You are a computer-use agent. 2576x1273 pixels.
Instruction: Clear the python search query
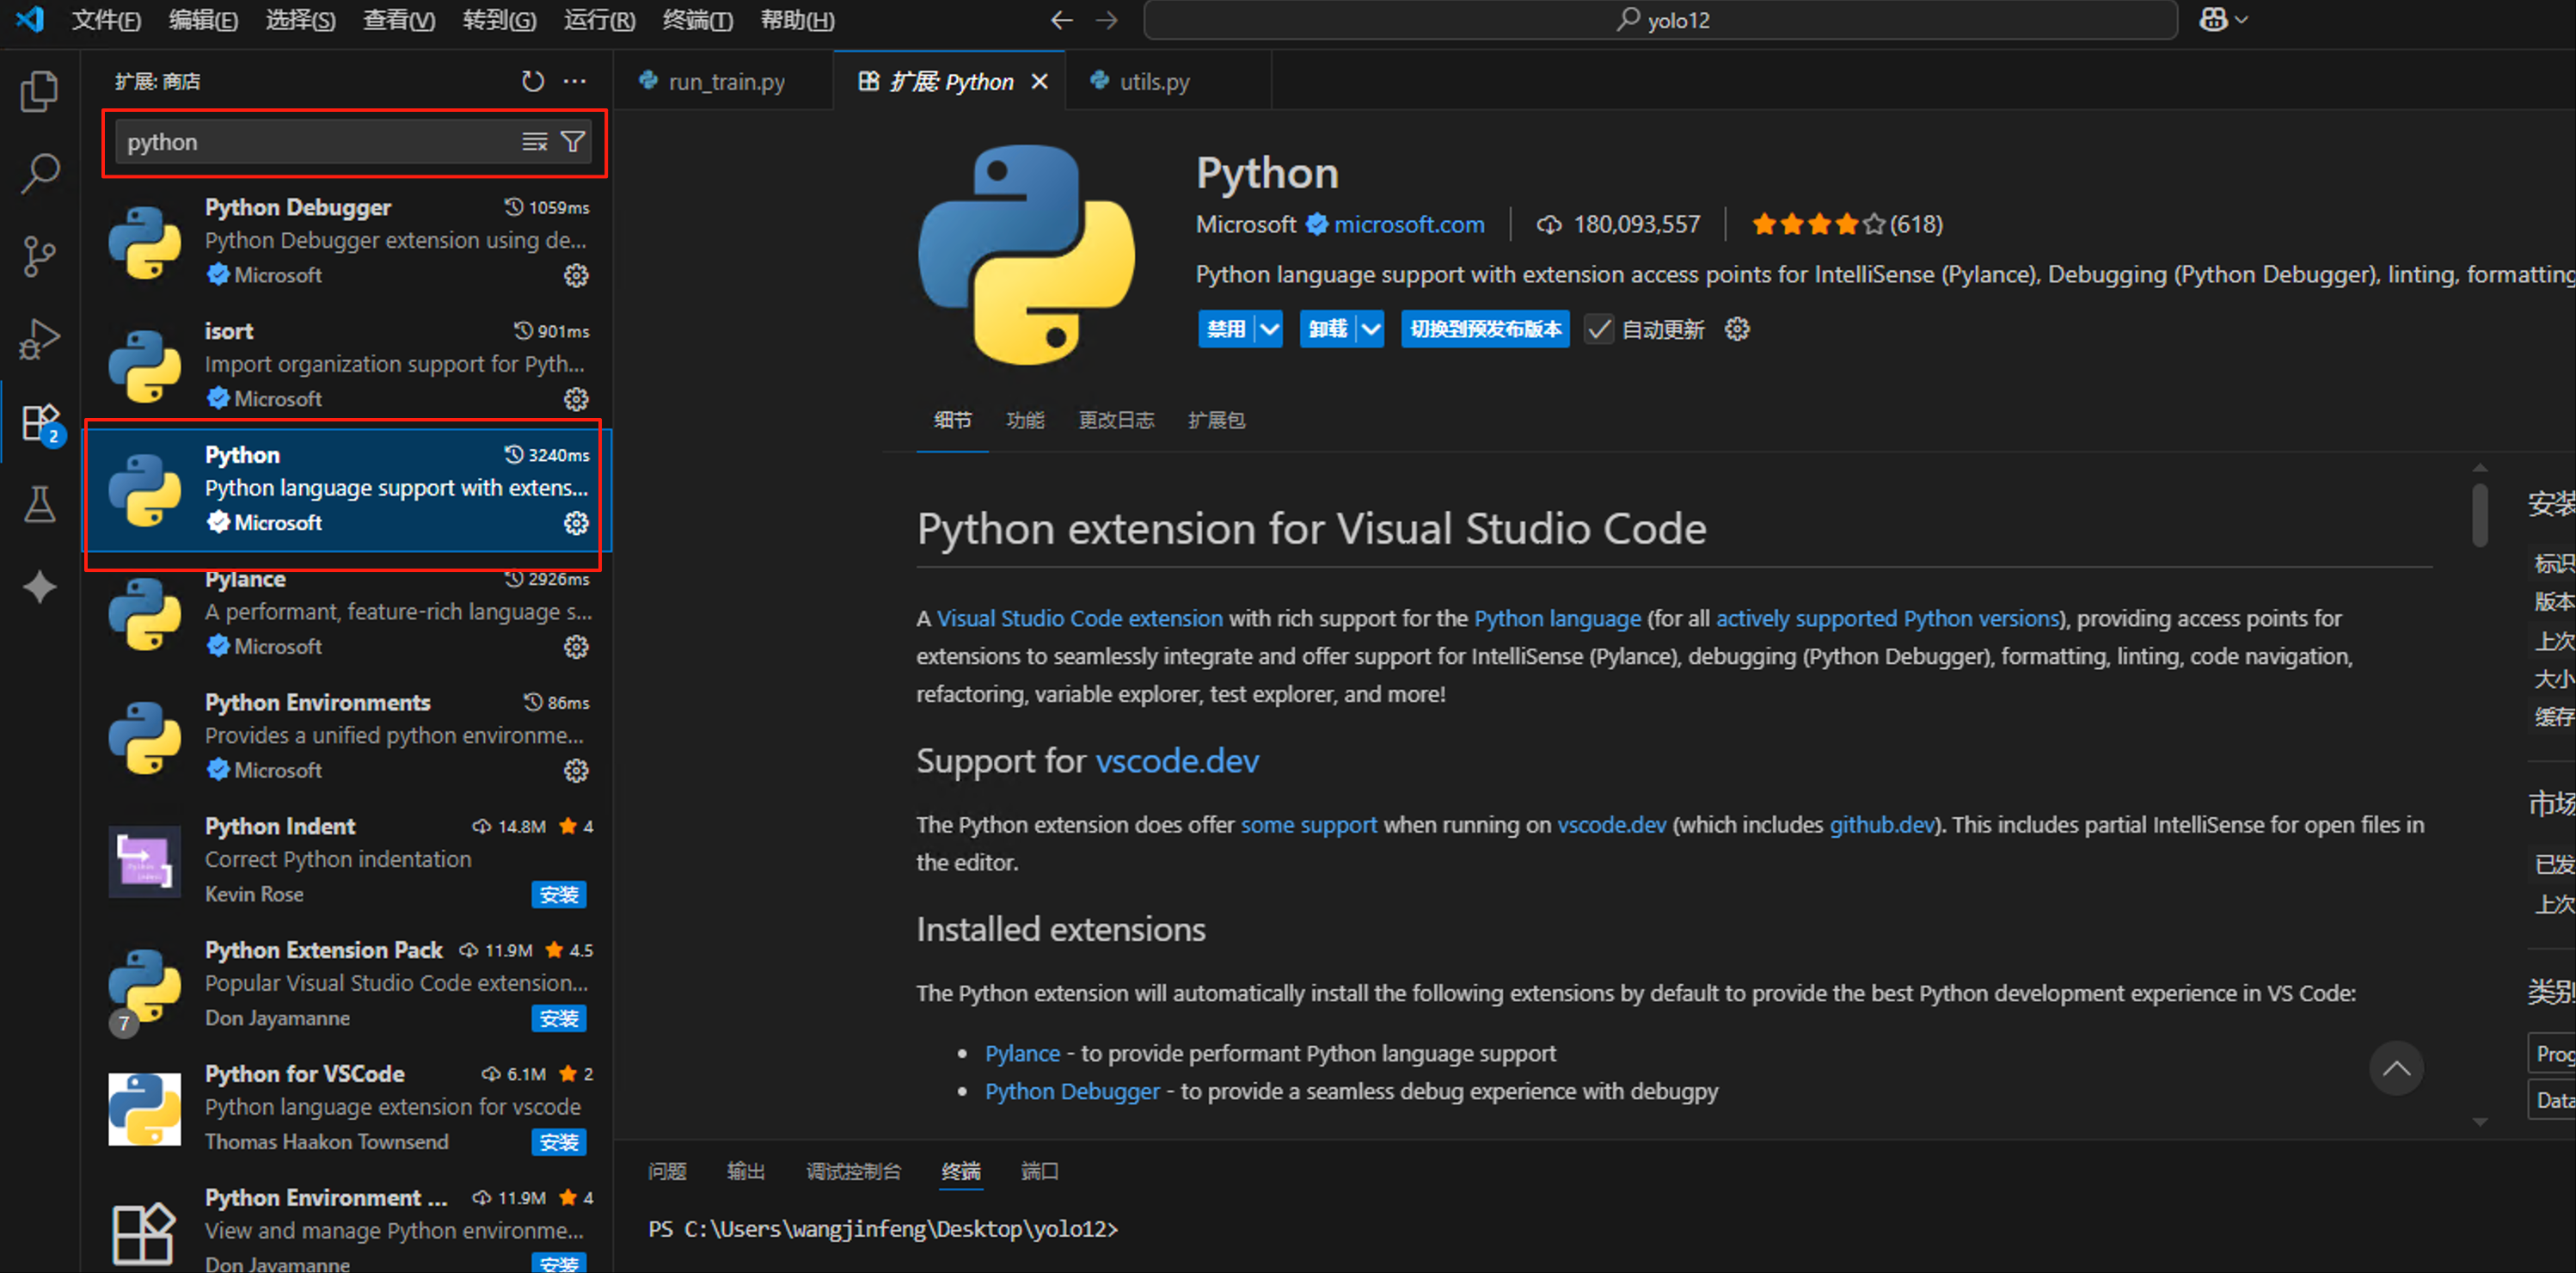[534, 141]
